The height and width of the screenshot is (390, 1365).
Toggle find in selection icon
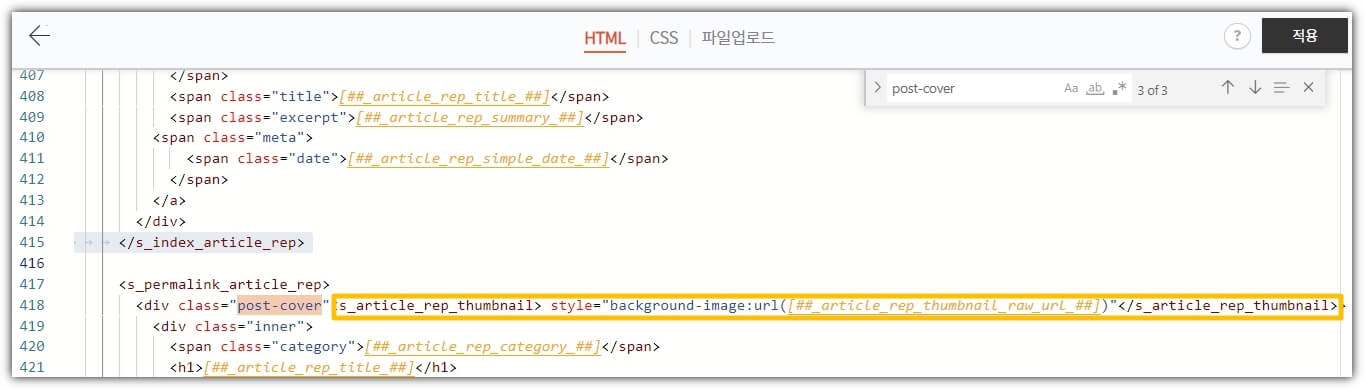coord(1281,88)
